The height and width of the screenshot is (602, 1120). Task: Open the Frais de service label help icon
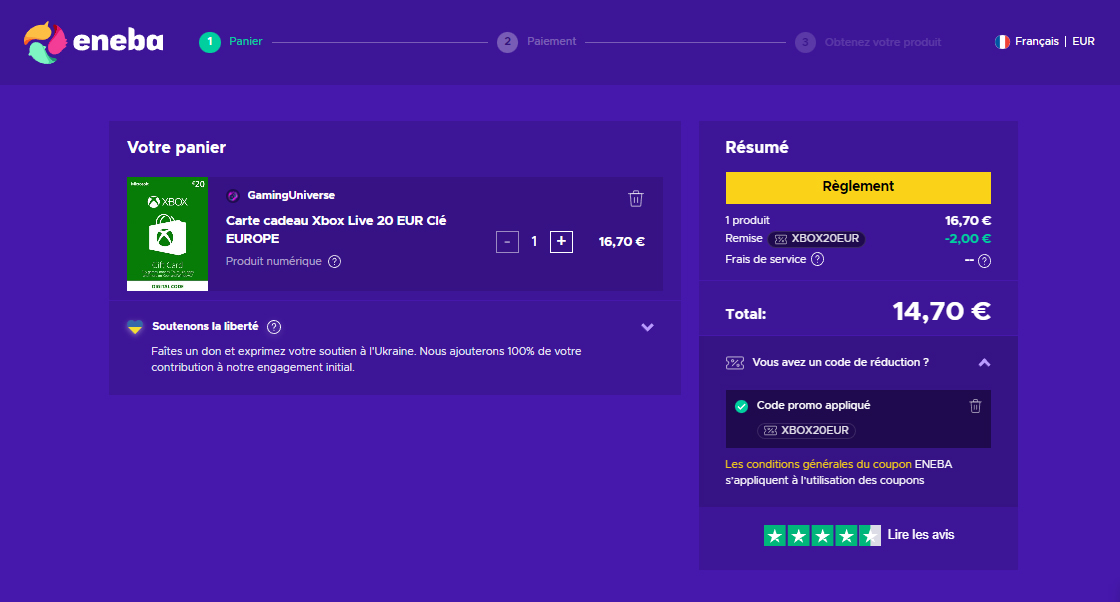pos(817,260)
